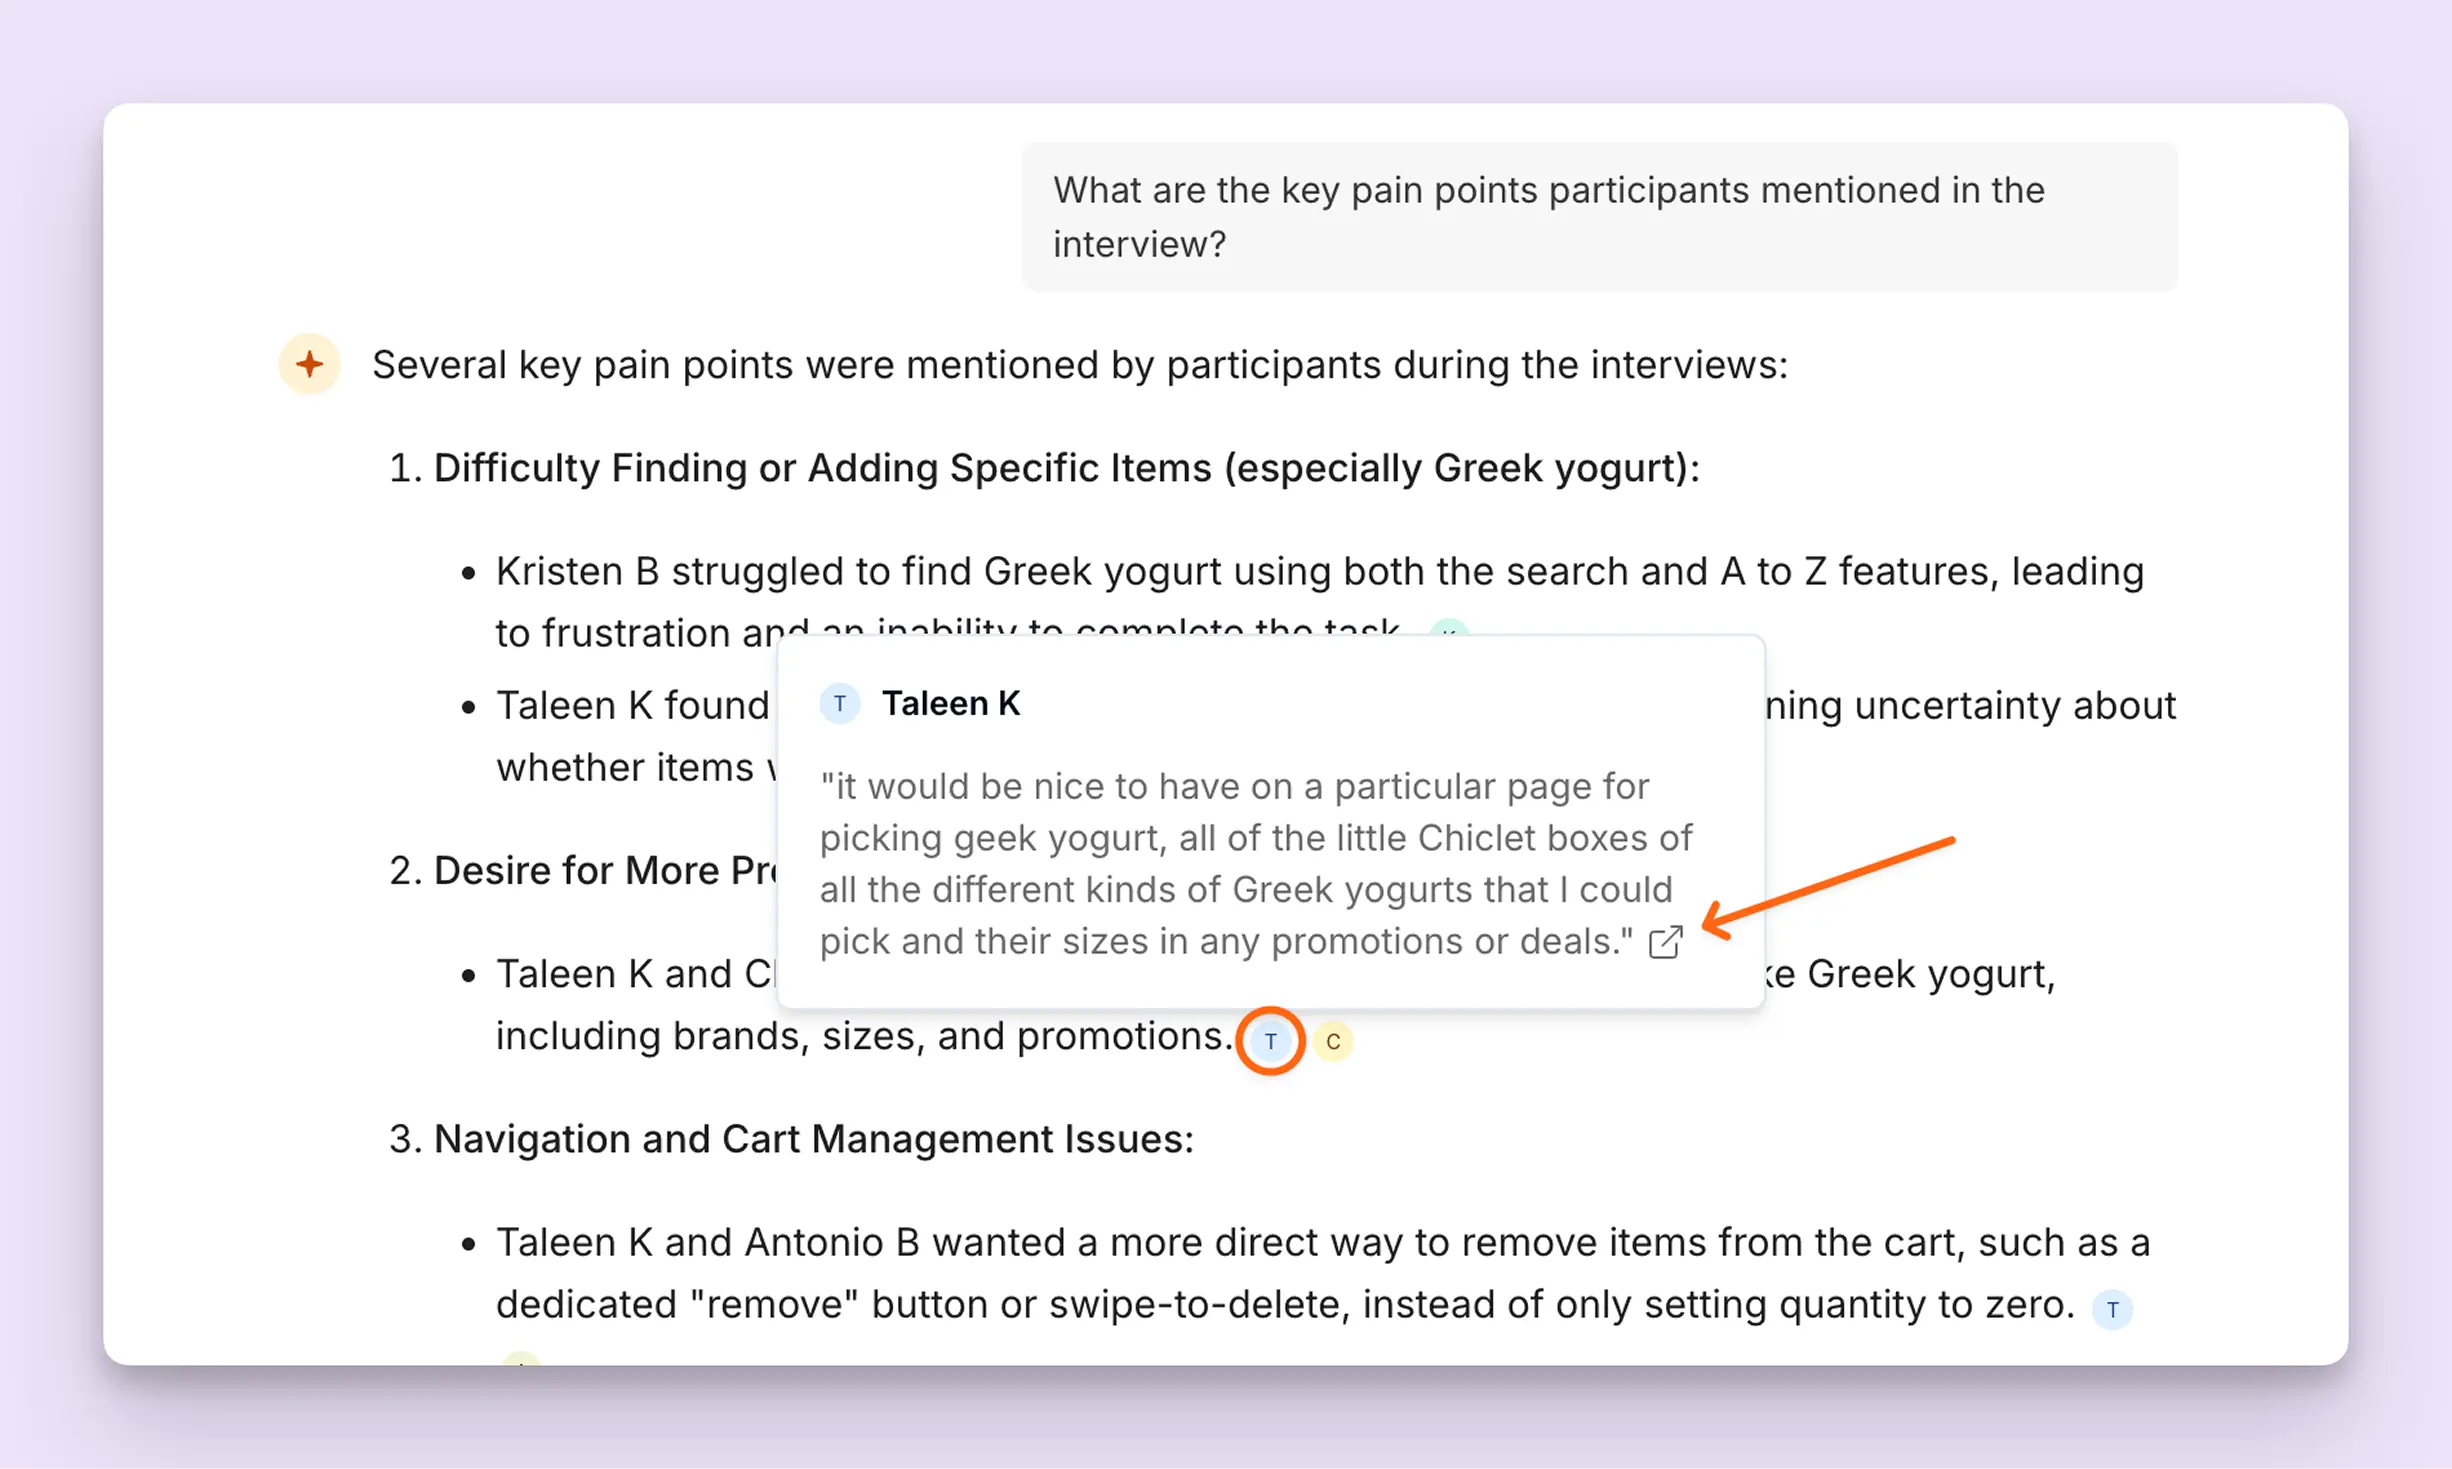This screenshot has width=2452, height=1469.
Task: Toggle the T citation highlight on promotions sentence
Action: point(1269,1040)
